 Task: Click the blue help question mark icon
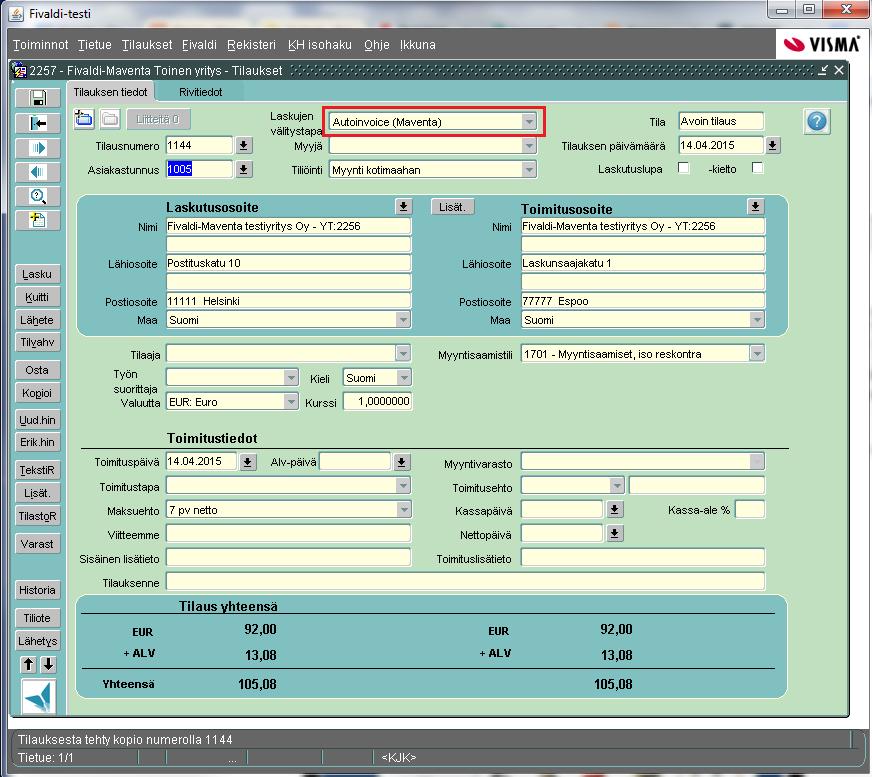(x=816, y=121)
